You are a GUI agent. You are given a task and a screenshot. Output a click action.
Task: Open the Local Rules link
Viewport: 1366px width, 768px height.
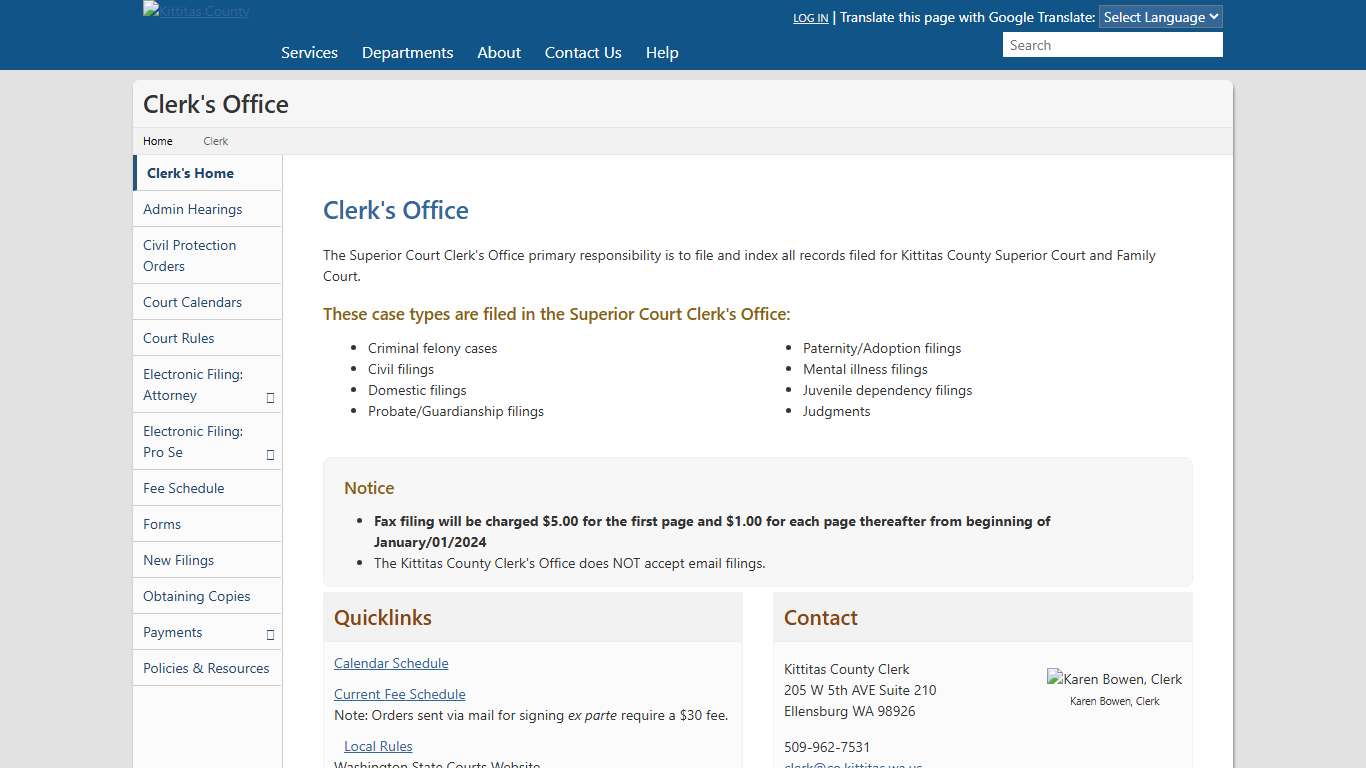378,746
